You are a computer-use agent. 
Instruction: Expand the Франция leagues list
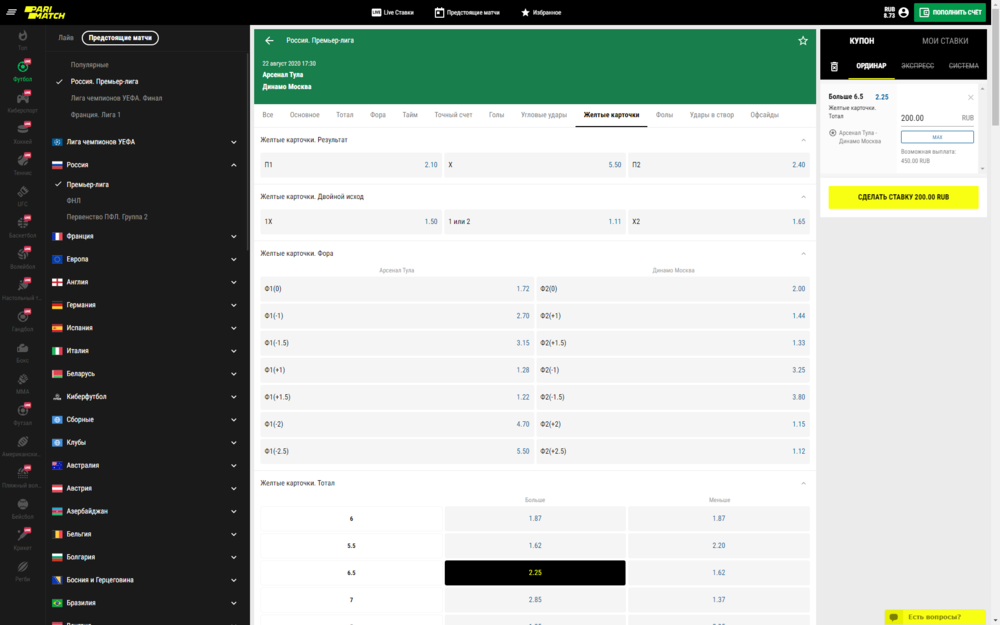click(233, 237)
